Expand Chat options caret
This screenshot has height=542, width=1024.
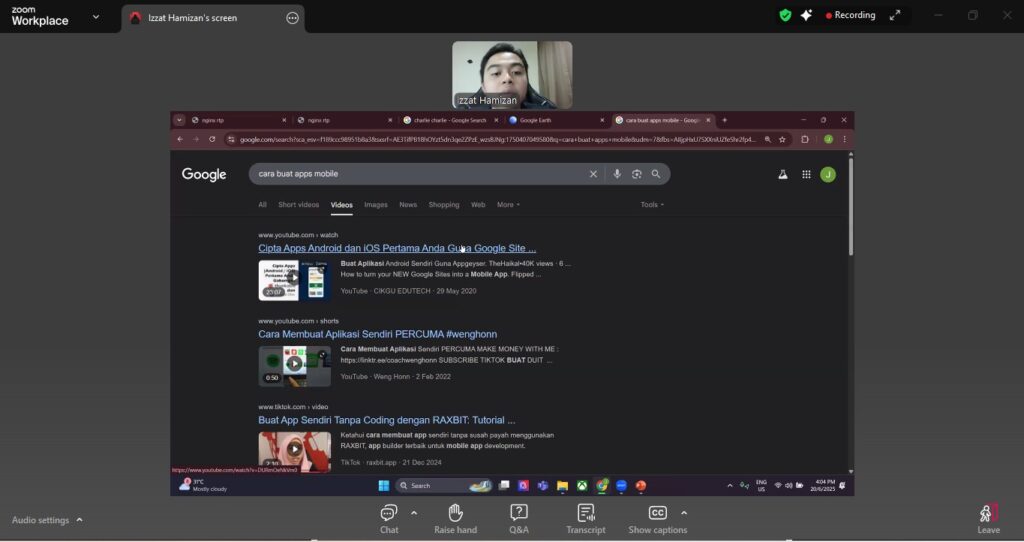pos(414,513)
